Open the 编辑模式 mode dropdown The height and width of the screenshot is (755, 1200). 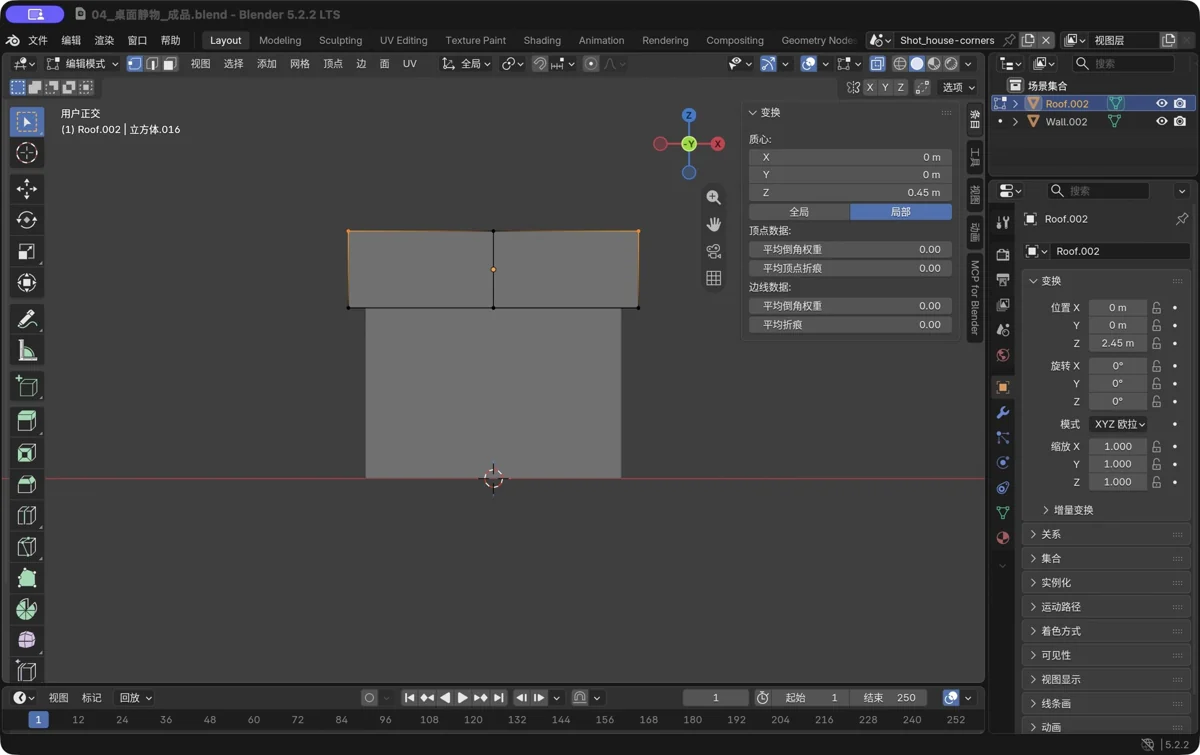click(x=82, y=64)
